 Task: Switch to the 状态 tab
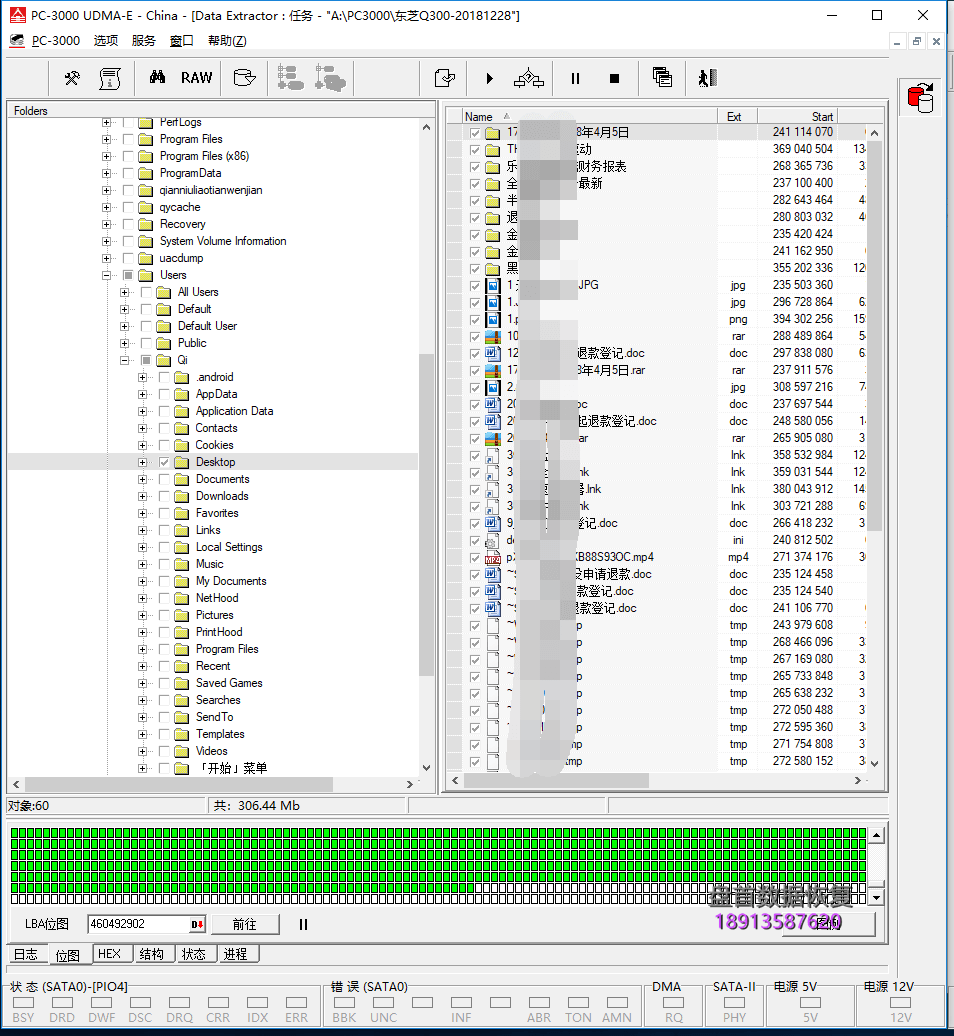pos(194,953)
